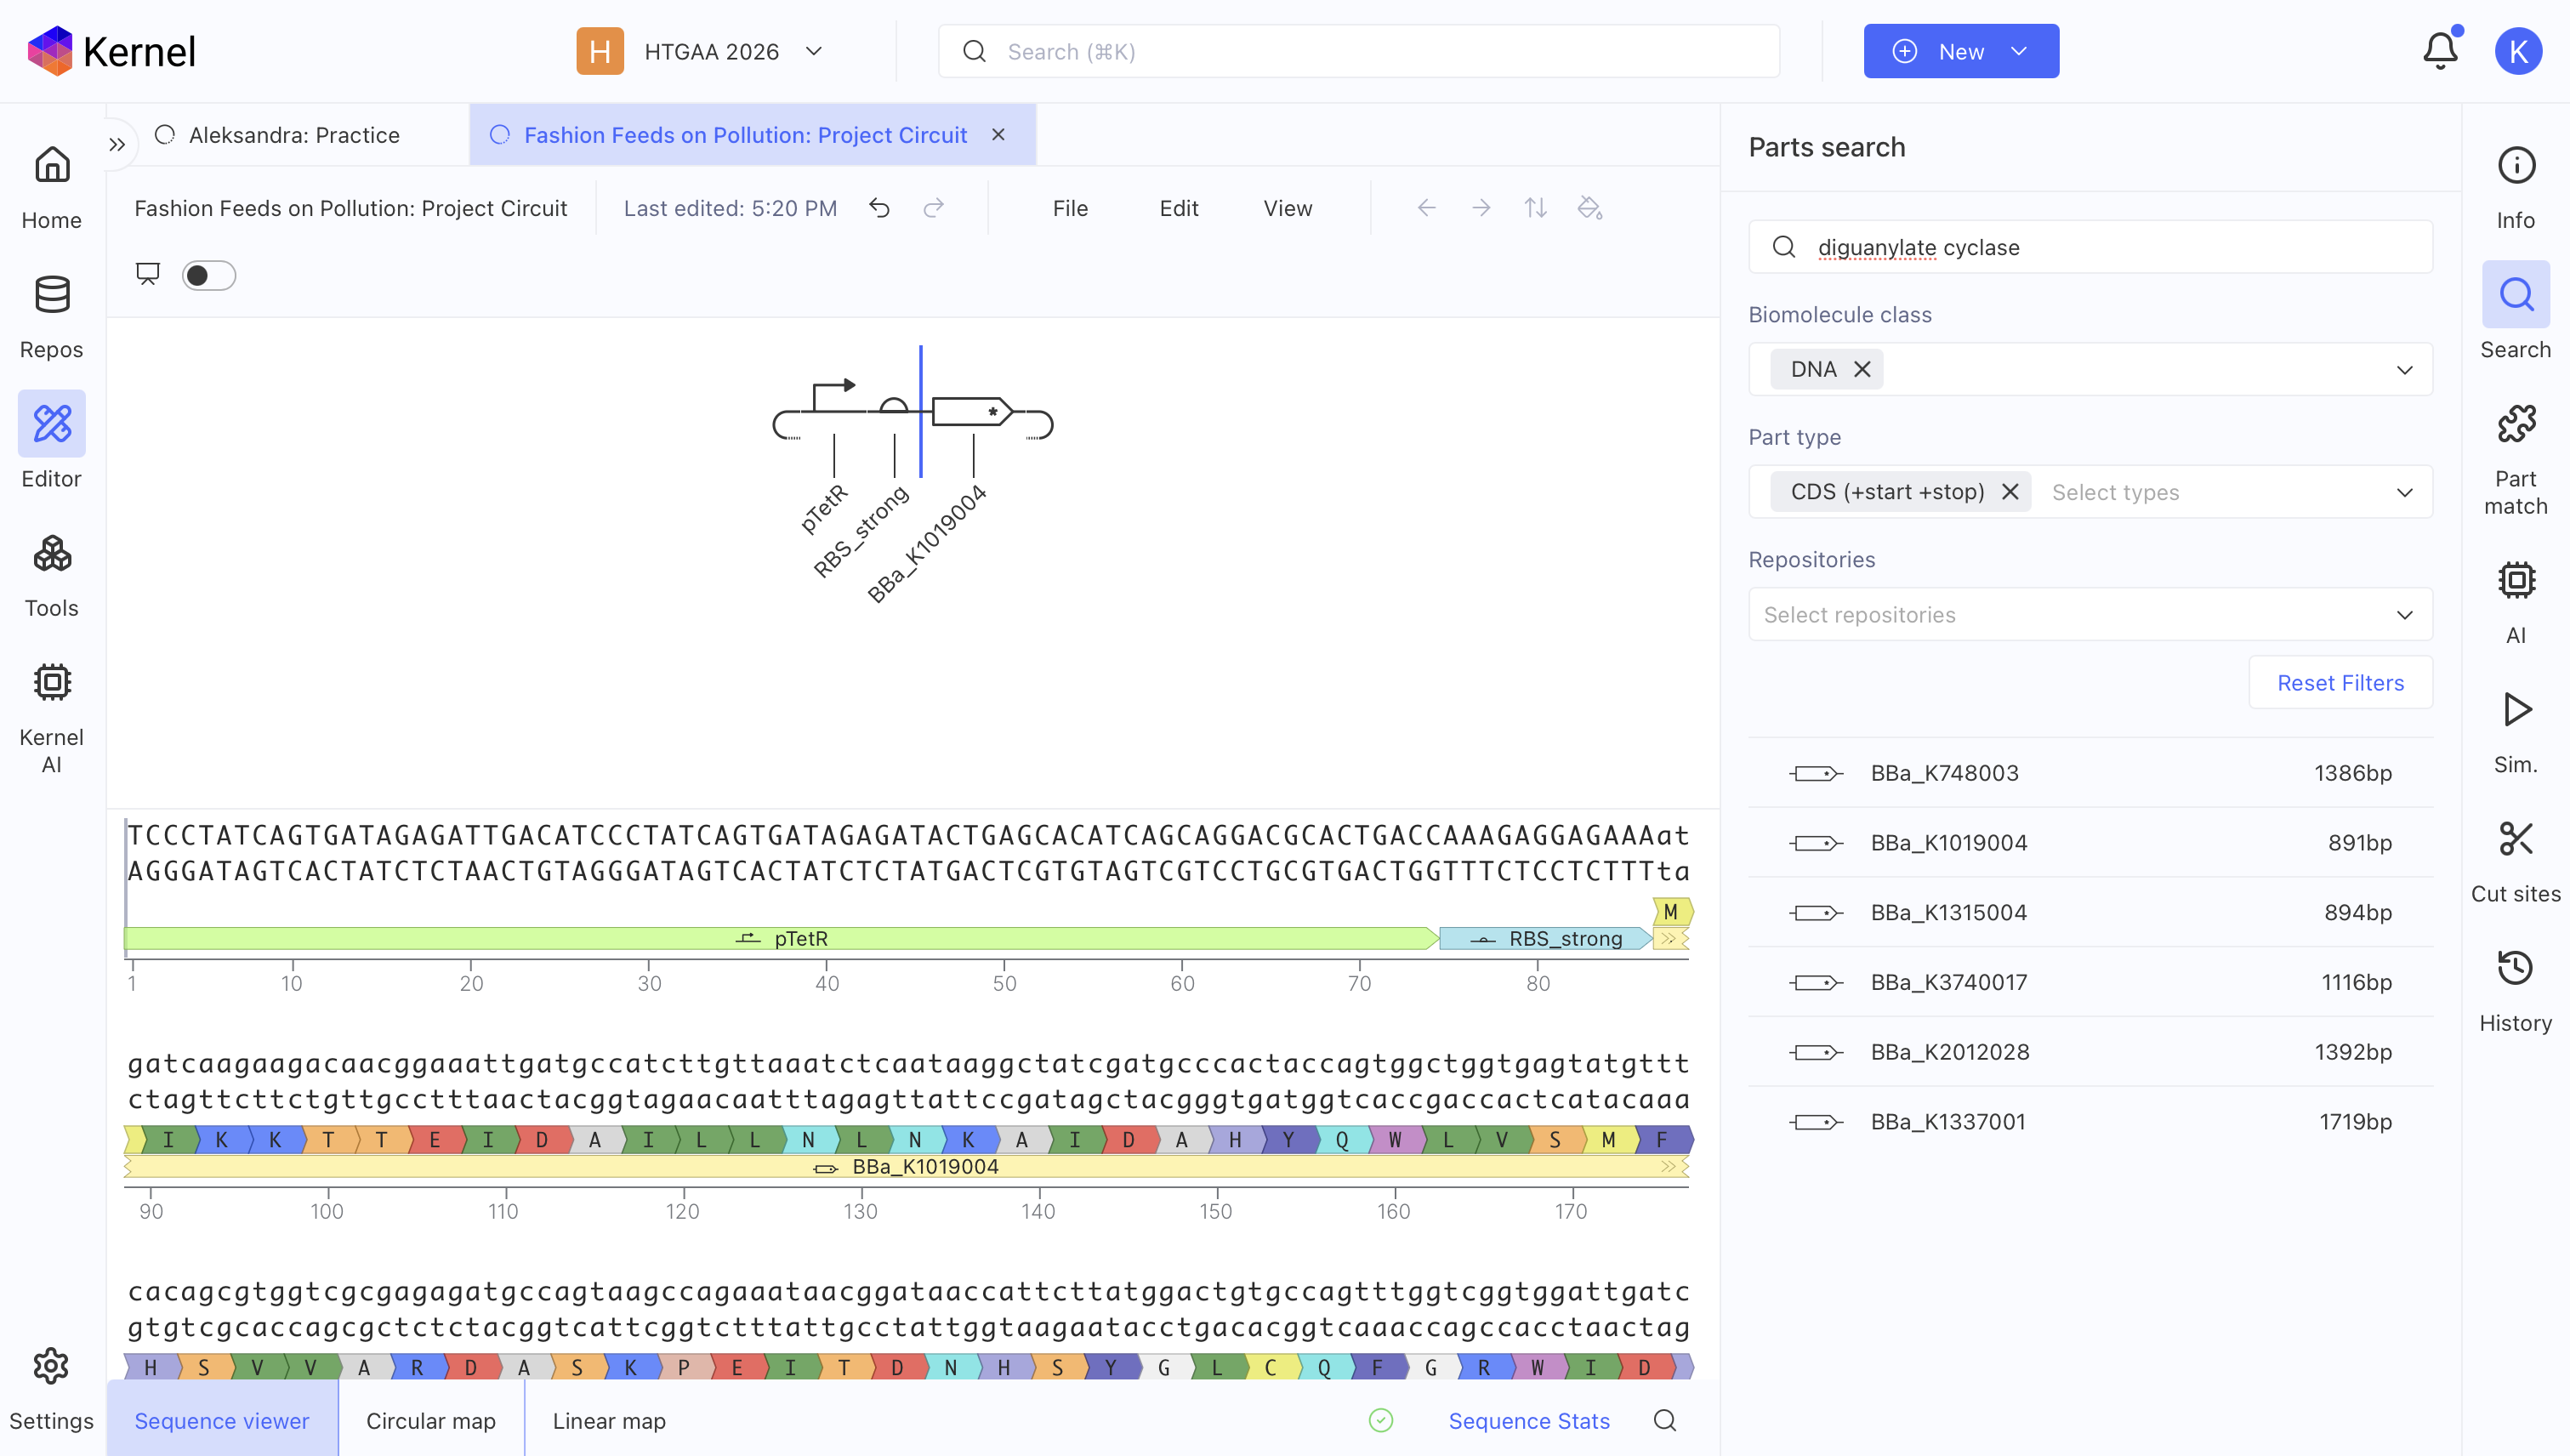Click the undo arrow icon
The width and height of the screenshot is (2570, 1456).
tap(879, 208)
